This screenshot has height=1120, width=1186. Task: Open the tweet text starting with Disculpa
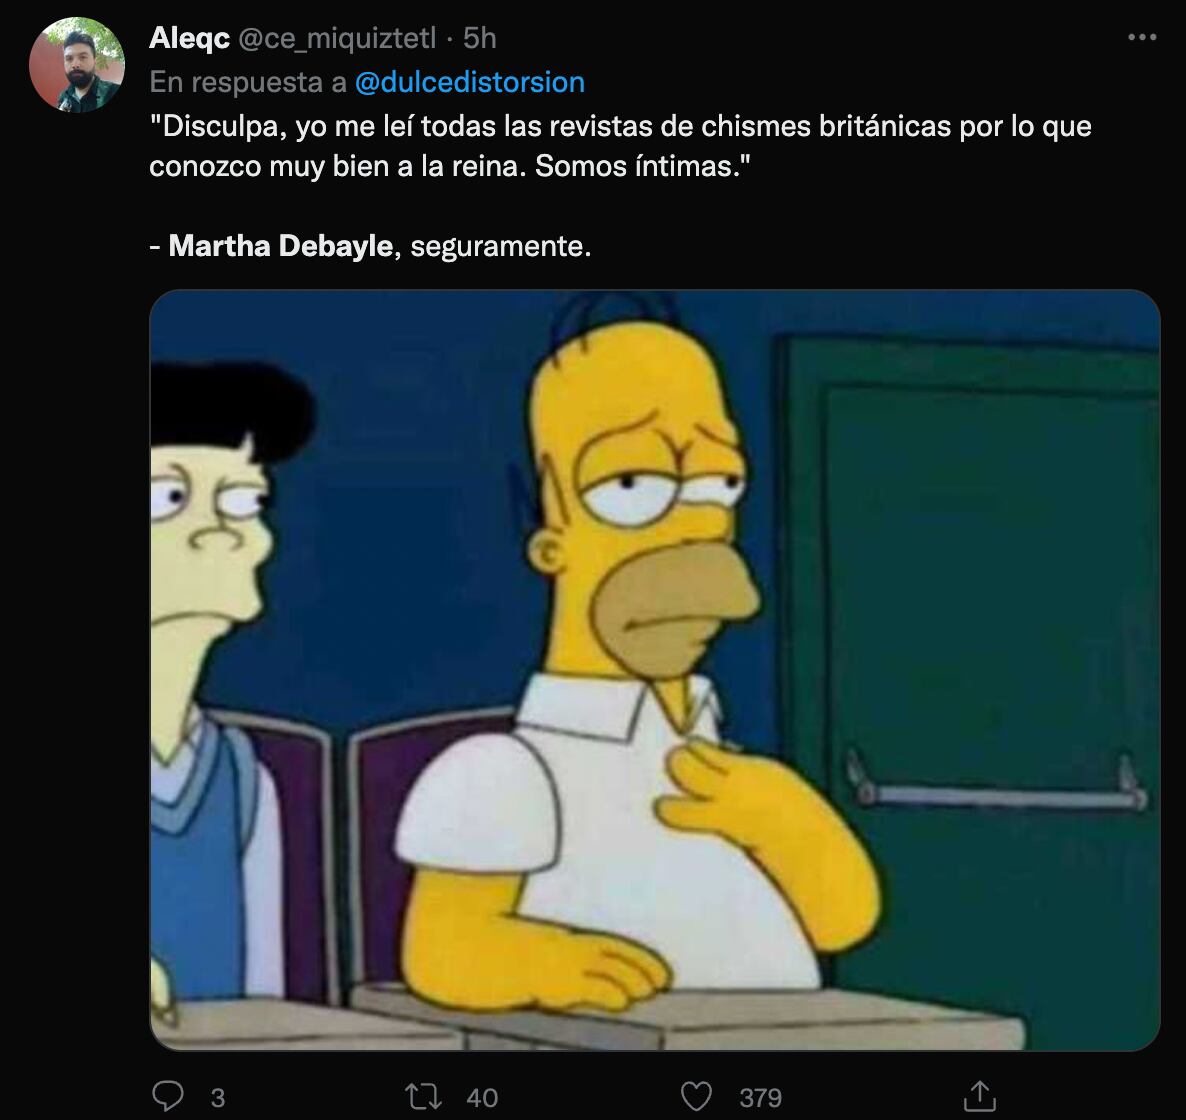pyautogui.click(x=620, y=146)
